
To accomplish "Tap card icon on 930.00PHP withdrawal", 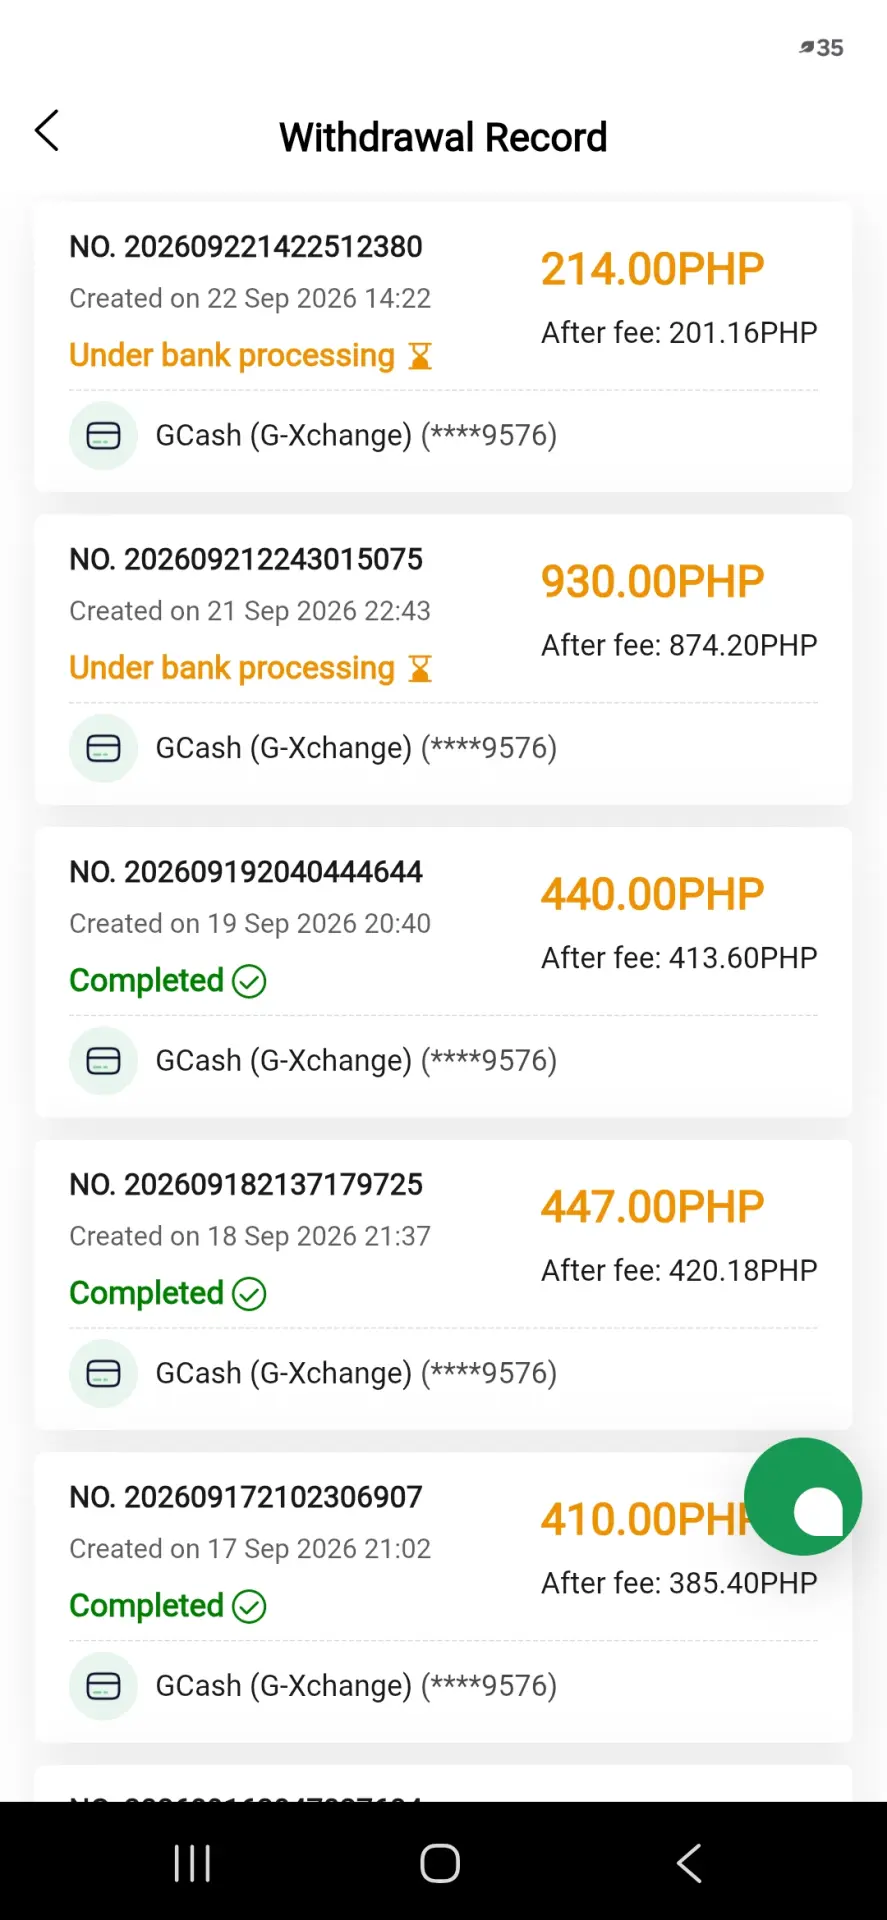I will (103, 748).
